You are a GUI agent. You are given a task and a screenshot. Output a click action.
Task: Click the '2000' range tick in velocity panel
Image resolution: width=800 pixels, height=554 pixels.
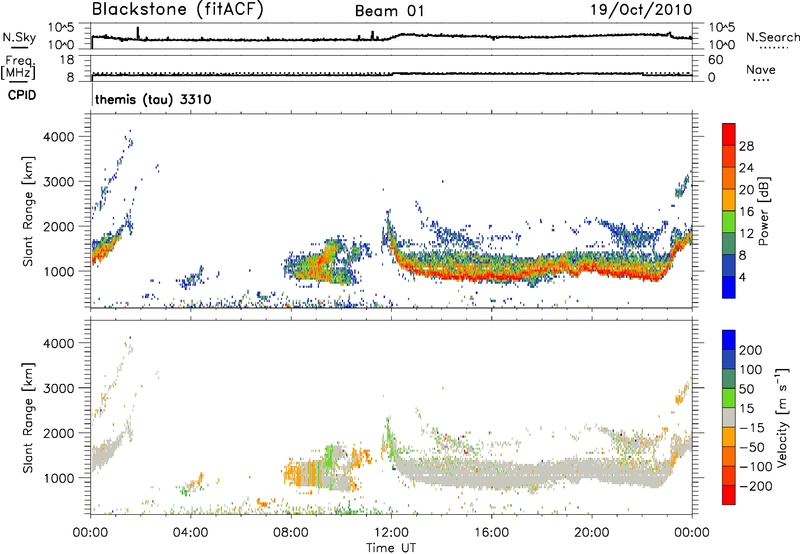point(58,433)
